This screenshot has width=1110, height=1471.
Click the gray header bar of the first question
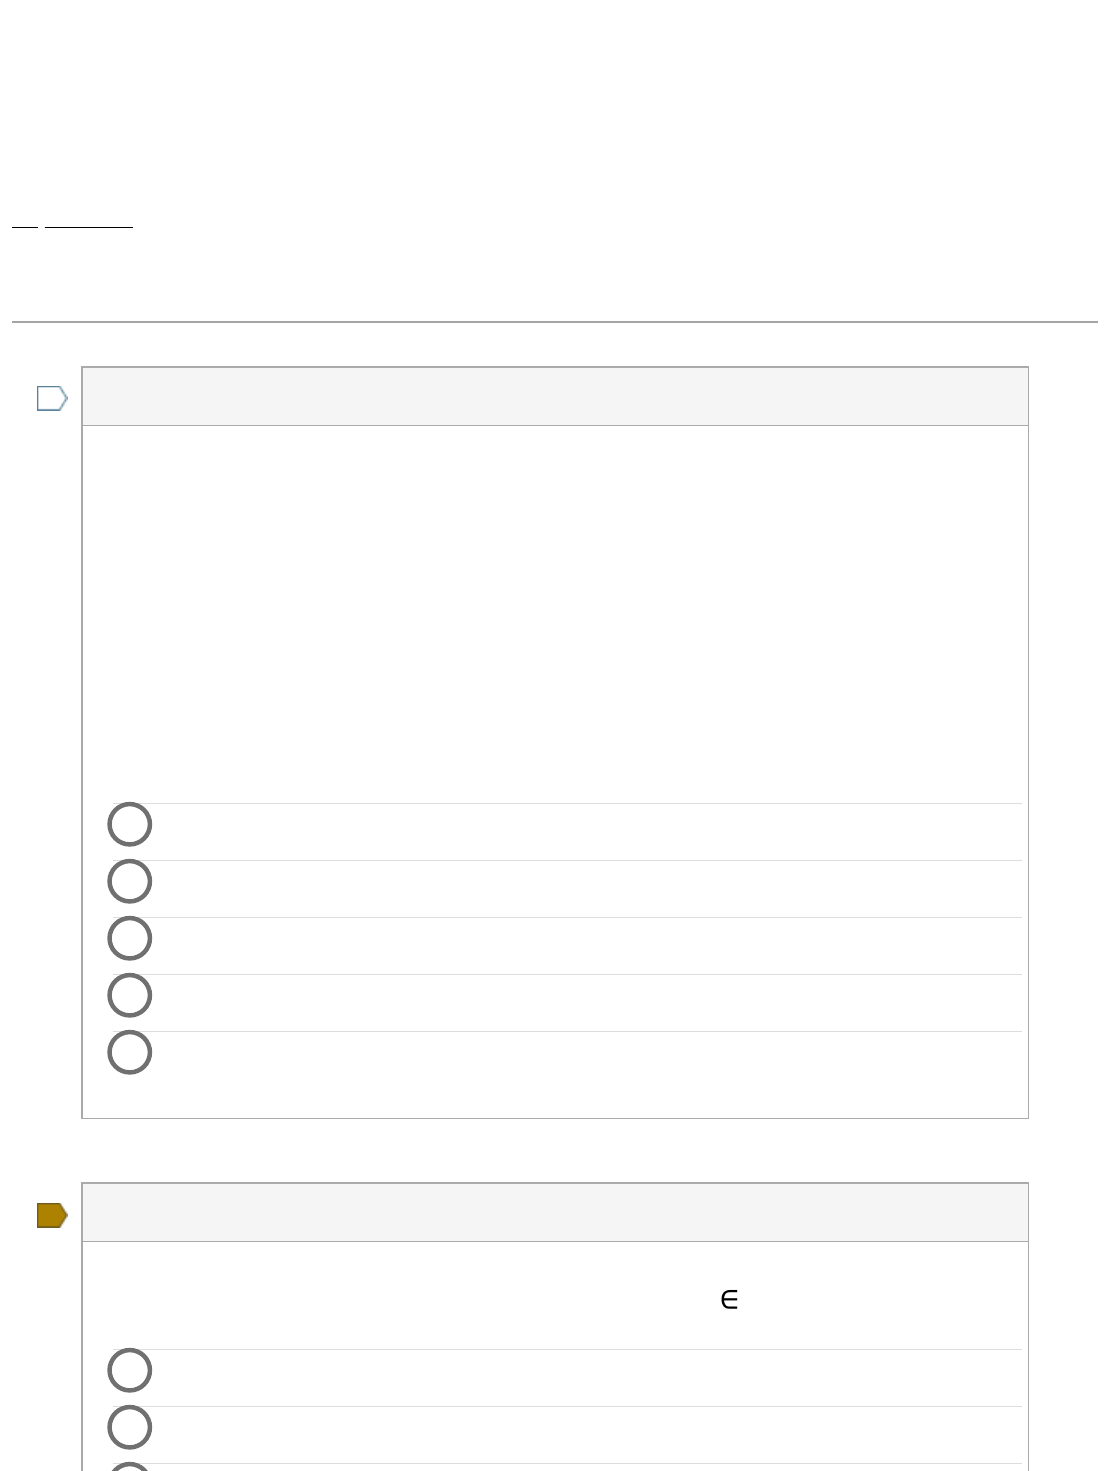coord(555,397)
